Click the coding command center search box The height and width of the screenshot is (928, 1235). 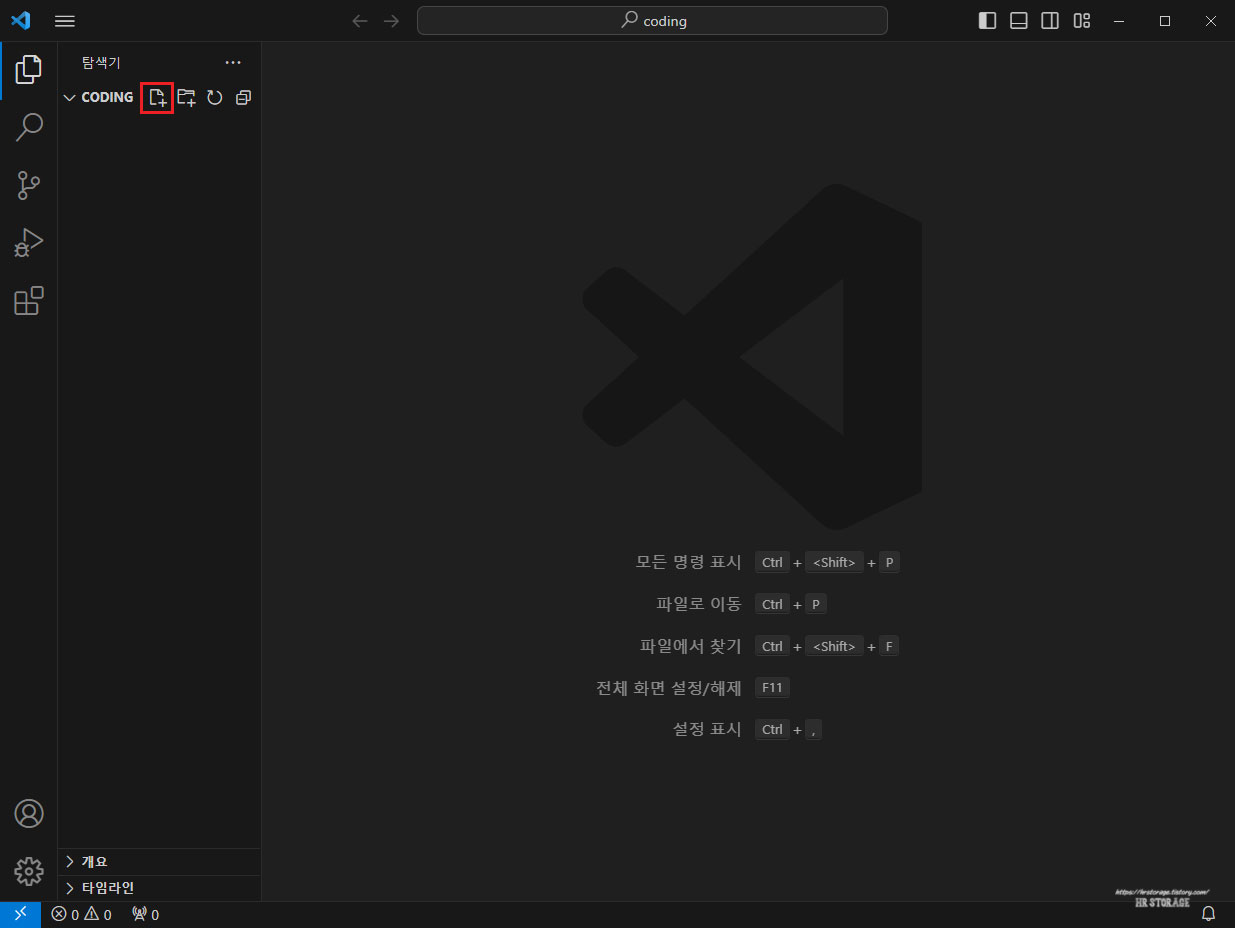point(652,21)
